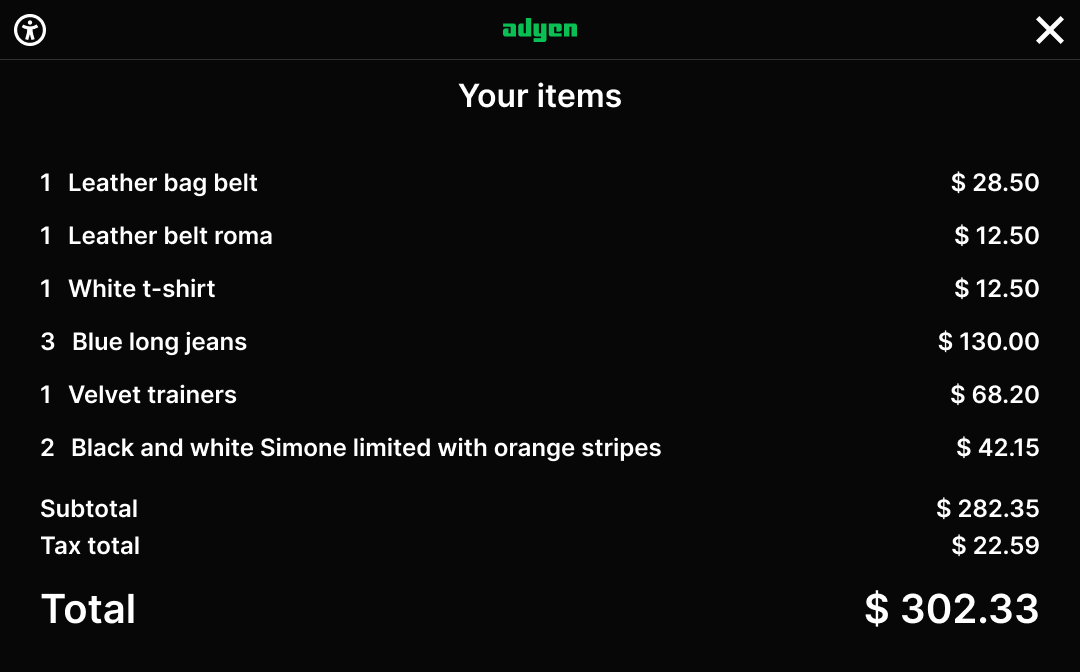Click the Velvet trainers line item

point(152,395)
